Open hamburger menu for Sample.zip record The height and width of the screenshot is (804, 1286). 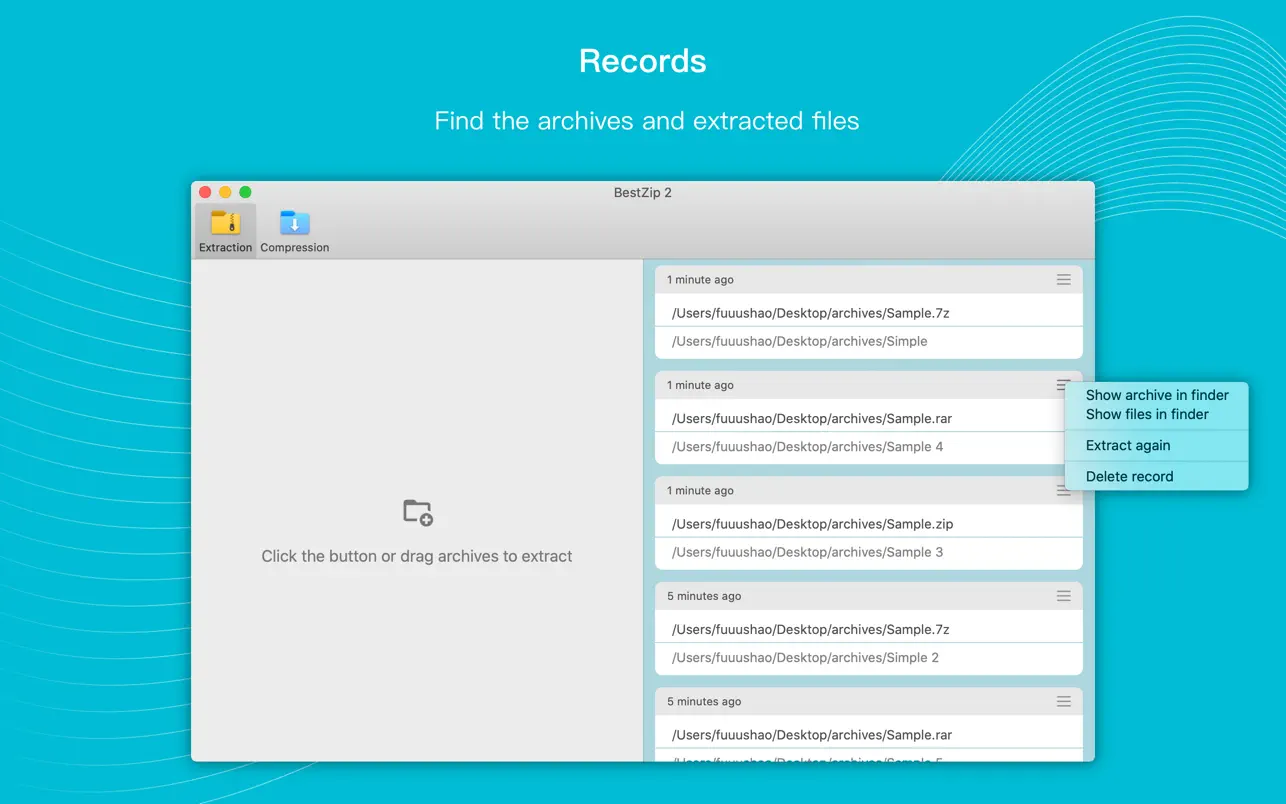[1063, 491]
